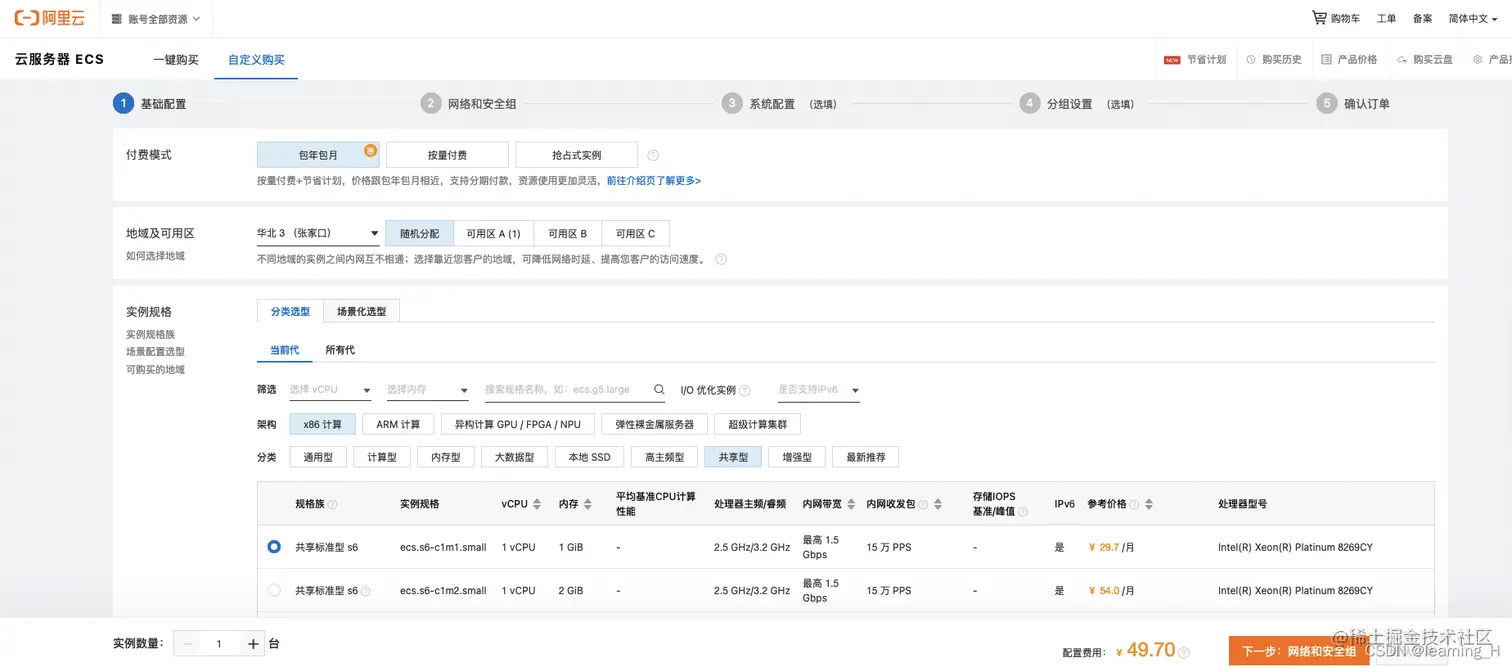Viewport: 1512px width, 667px height.
Task: Sort table by 参考价格 column
Action: (x=1150, y=504)
